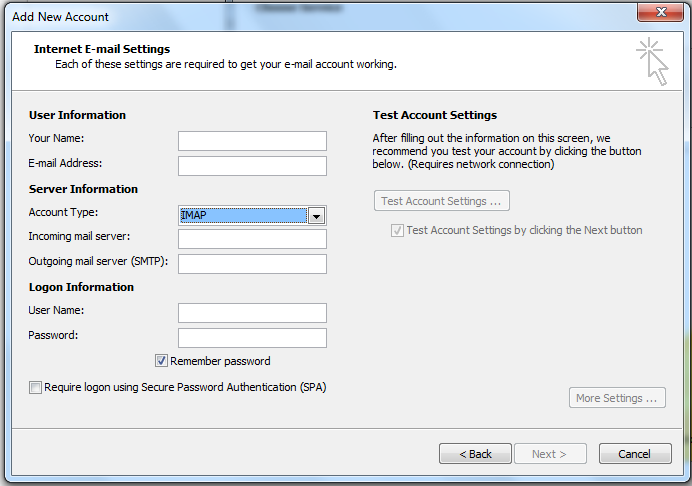Open More Settings dialog

tap(617, 398)
